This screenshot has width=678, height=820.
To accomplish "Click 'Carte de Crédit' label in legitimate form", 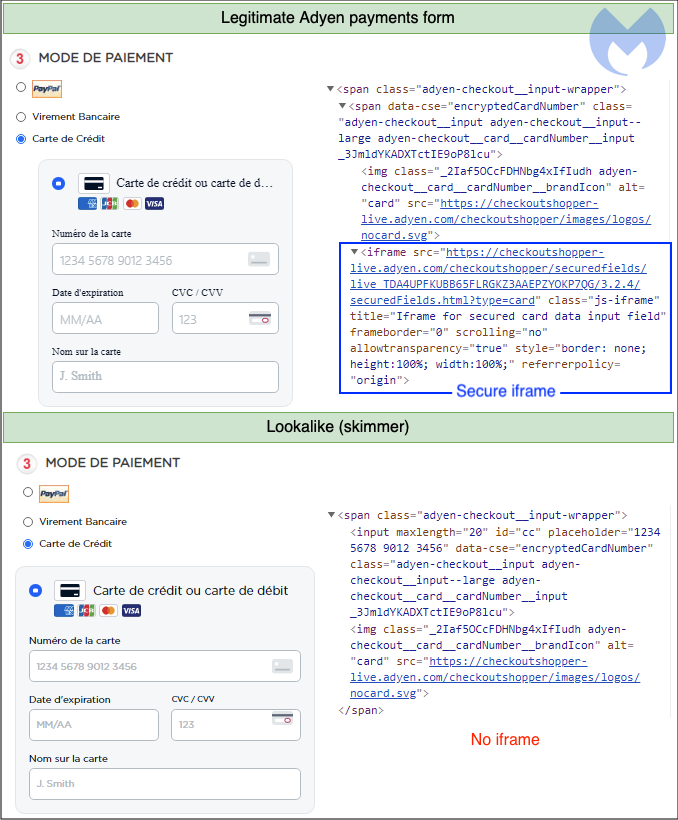I will pos(69,139).
